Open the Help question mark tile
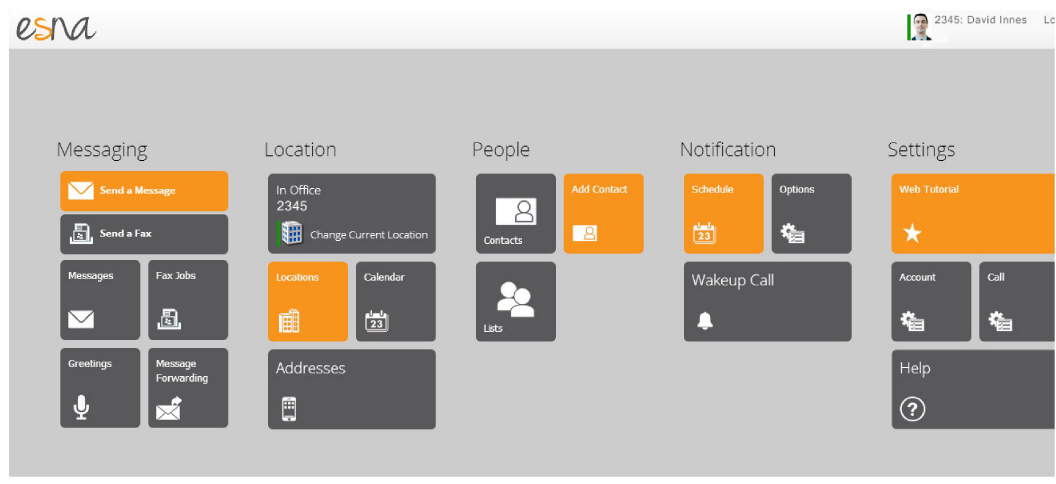This screenshot has width=1056, height=484. pos(974,389)
